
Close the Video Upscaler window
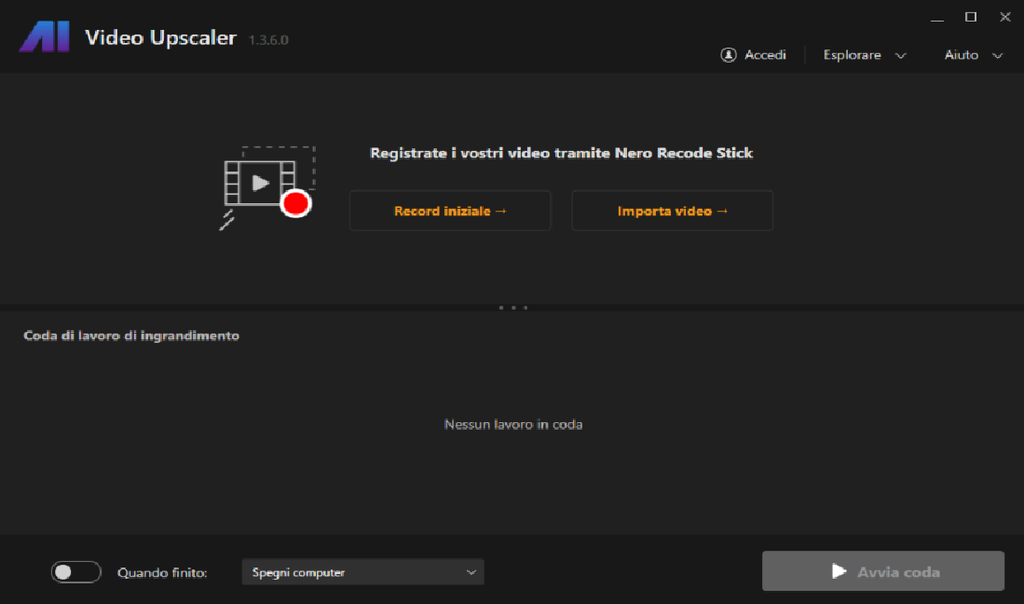[1005, 17]
